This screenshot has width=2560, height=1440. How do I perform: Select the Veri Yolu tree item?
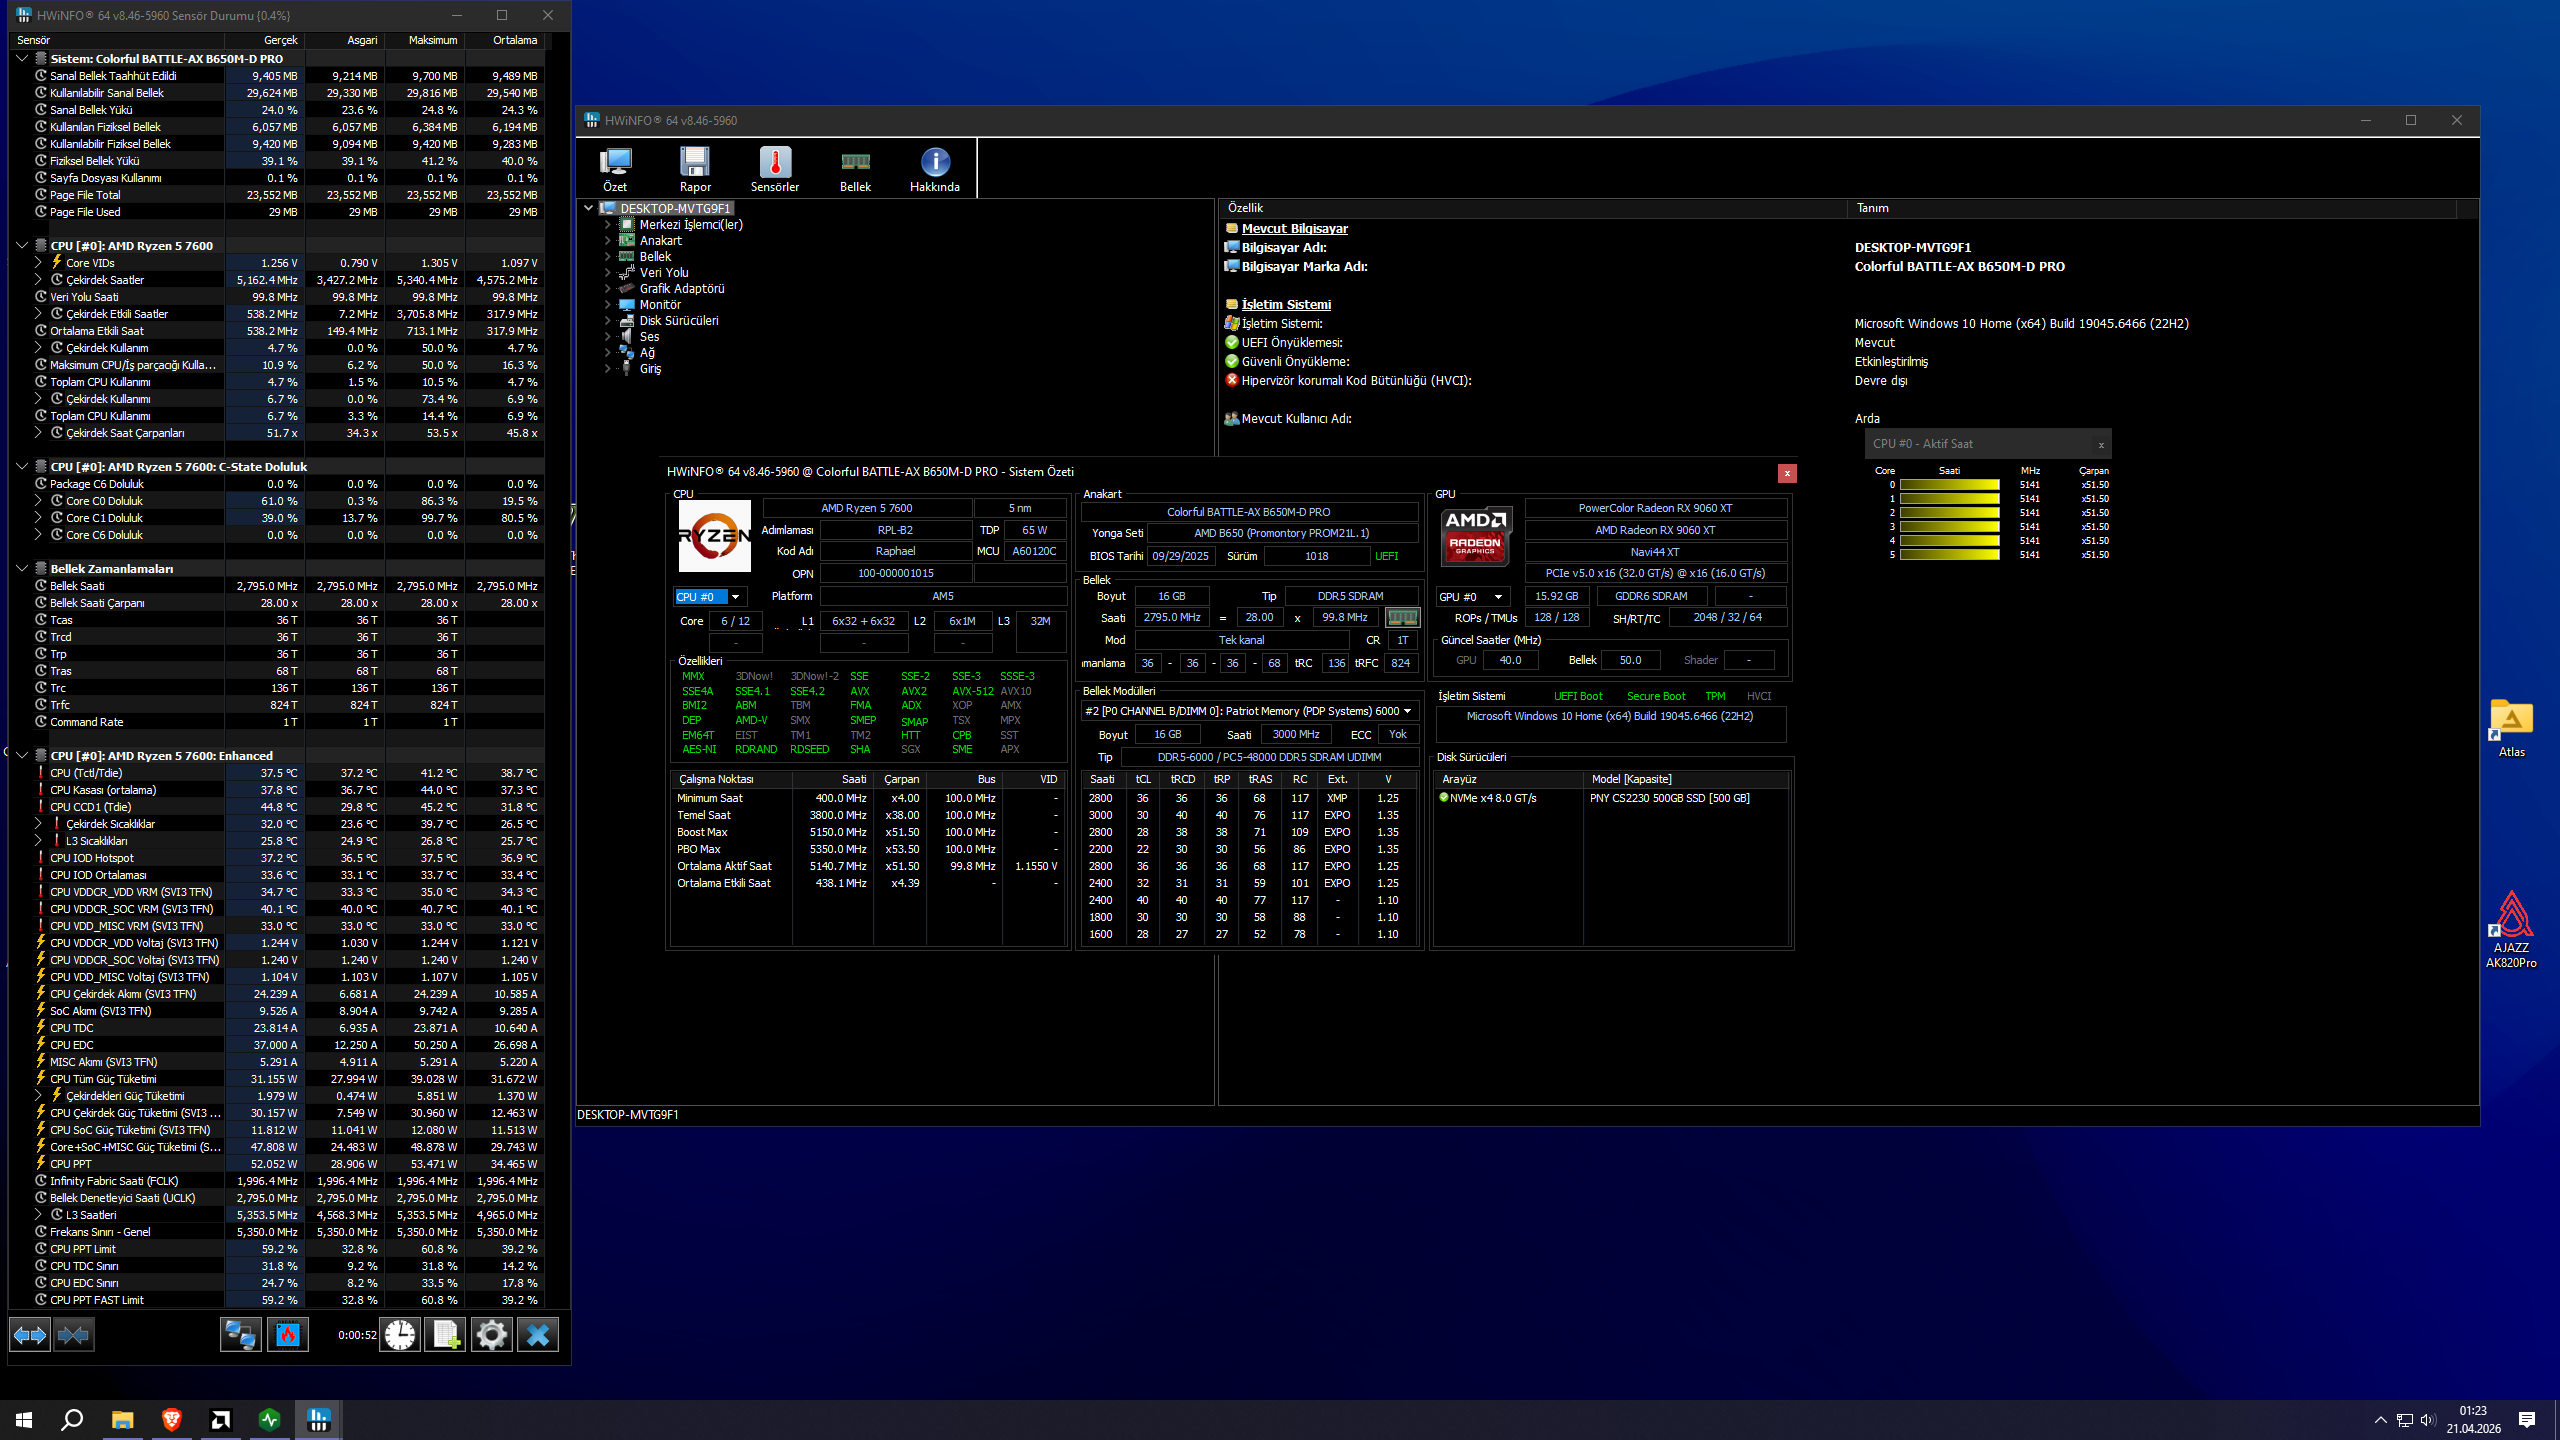click(664, 273)
